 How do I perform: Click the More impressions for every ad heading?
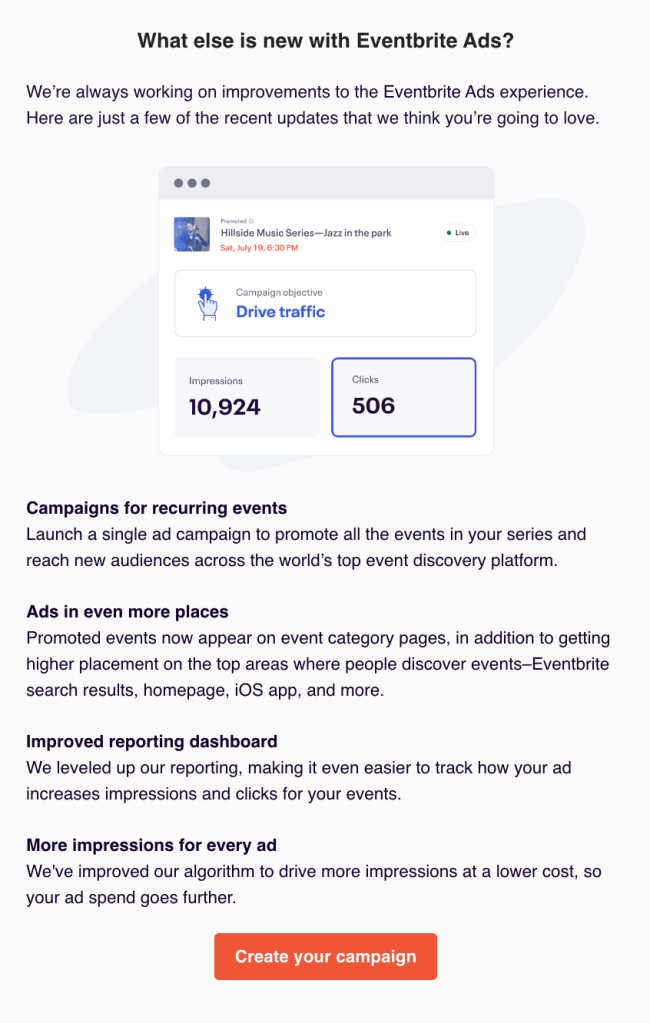click(151, 846)
